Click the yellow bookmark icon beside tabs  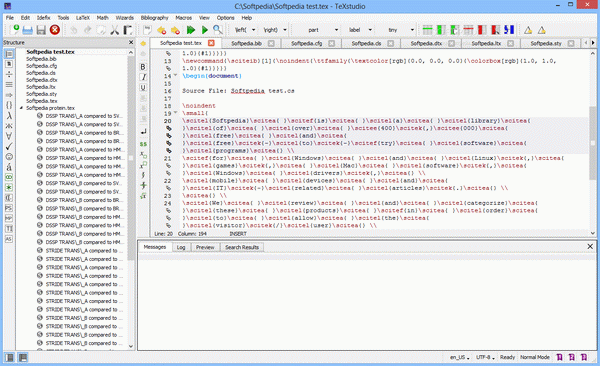tap(143, 43)
